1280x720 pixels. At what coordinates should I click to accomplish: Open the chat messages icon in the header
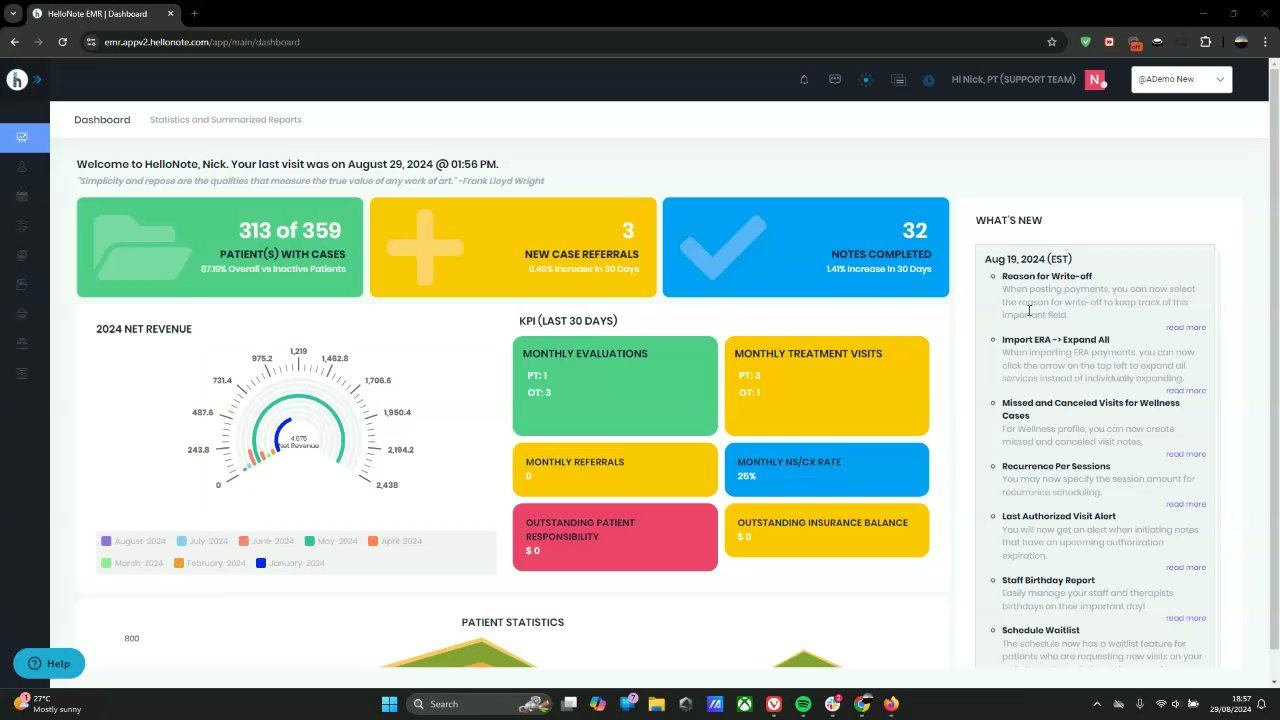(835, 80)
